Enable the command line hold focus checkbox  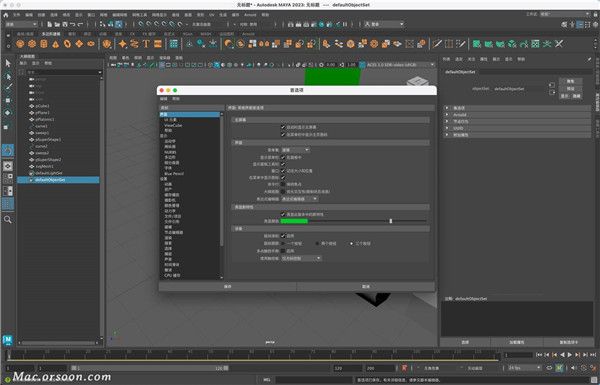pos(283,184)
